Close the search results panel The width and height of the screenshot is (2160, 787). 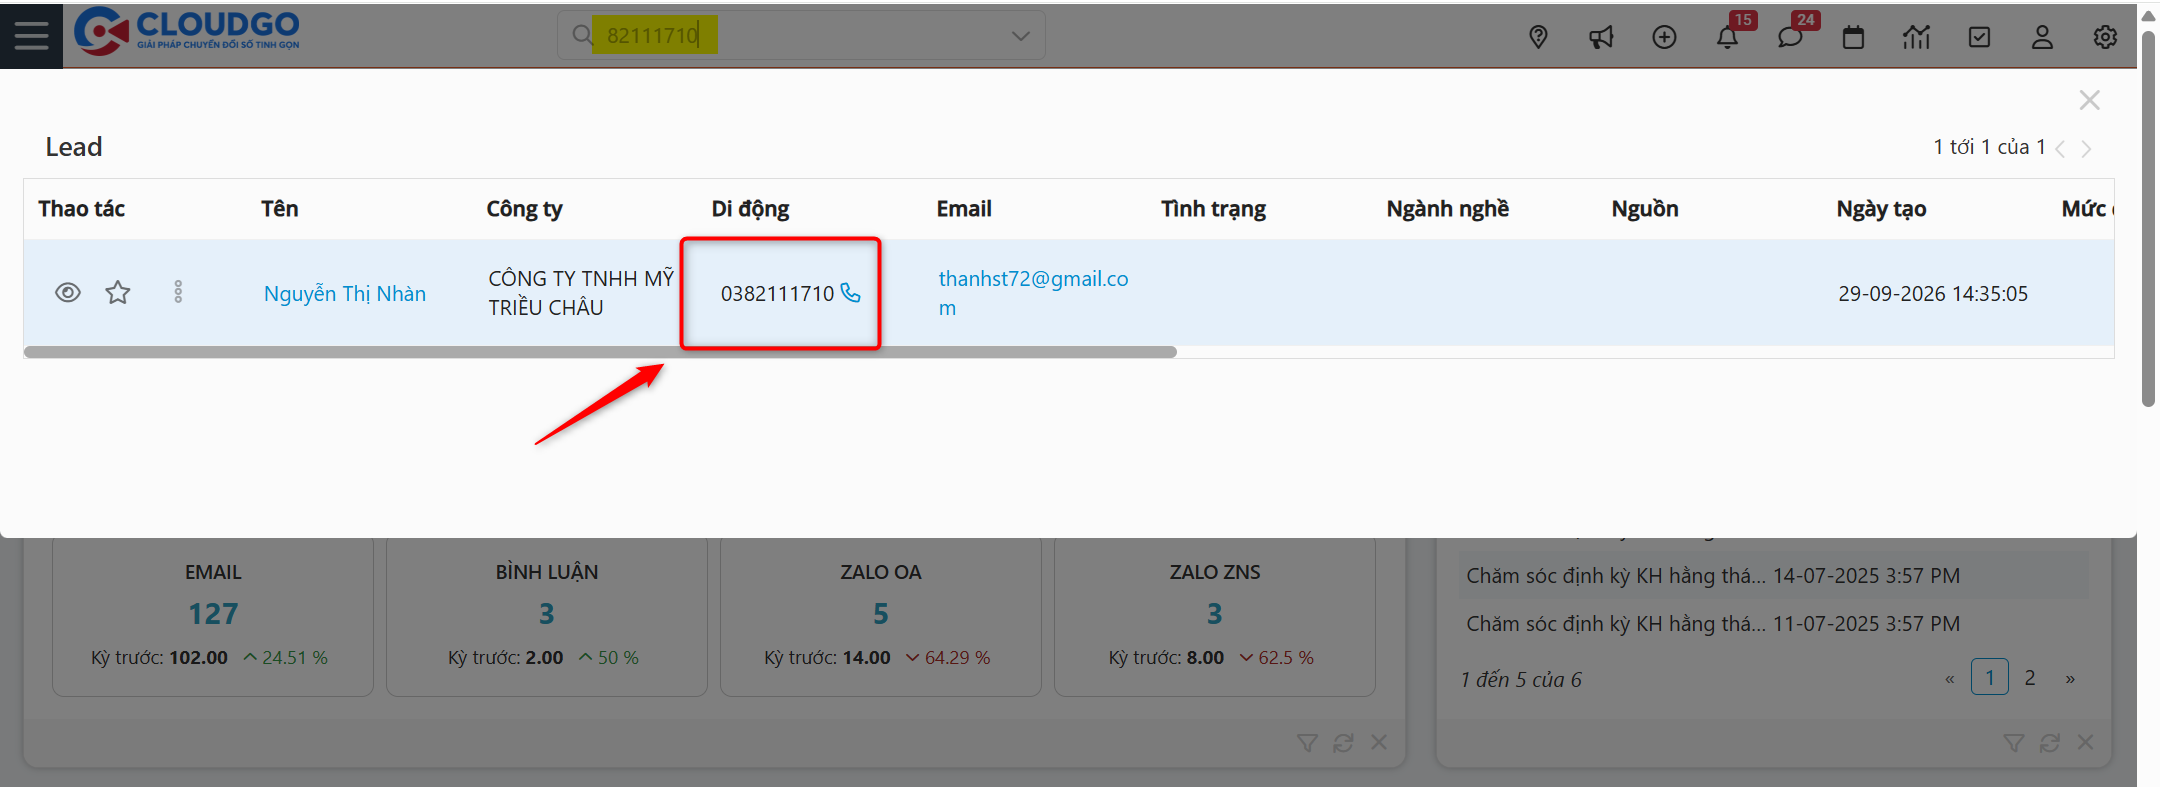point(2089,100)
